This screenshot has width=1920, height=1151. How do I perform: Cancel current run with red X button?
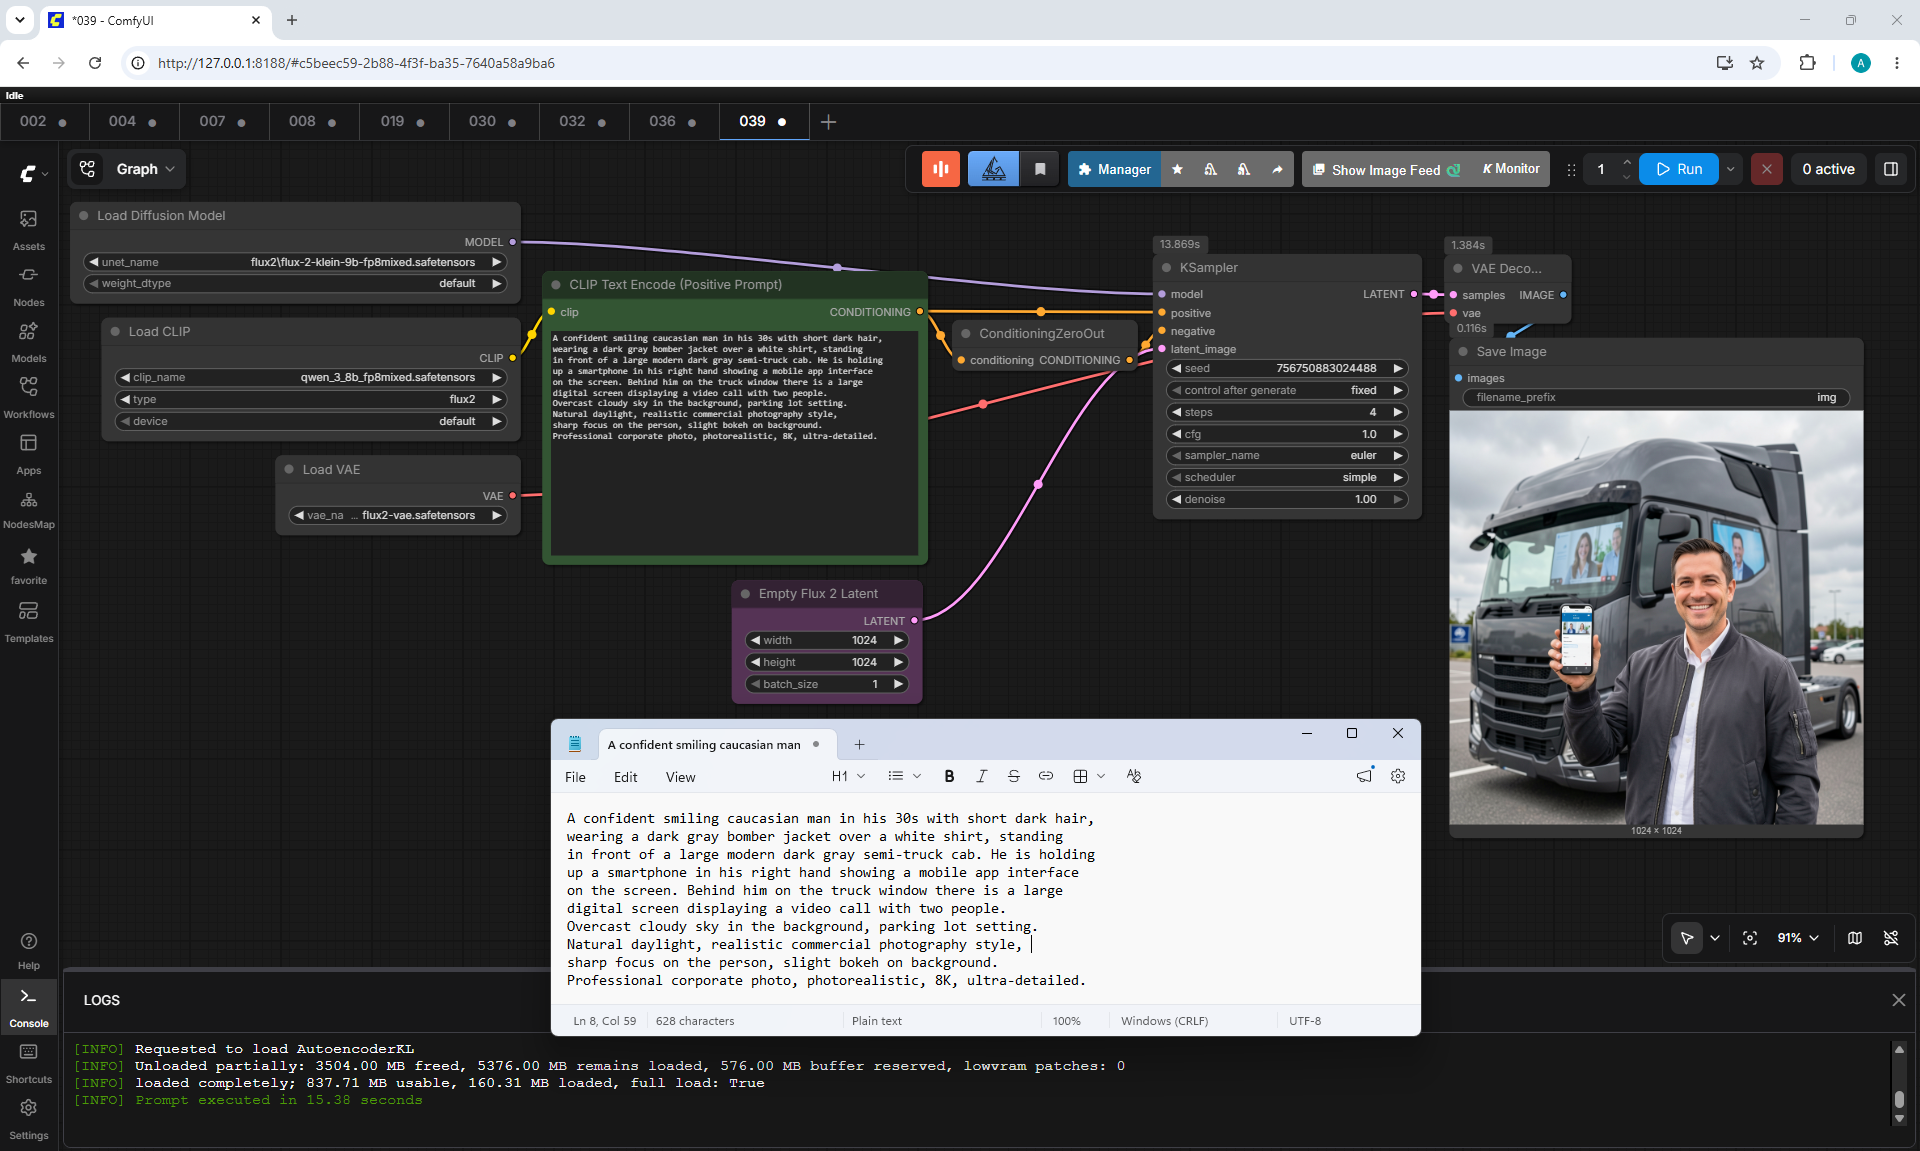(1767, 169)
